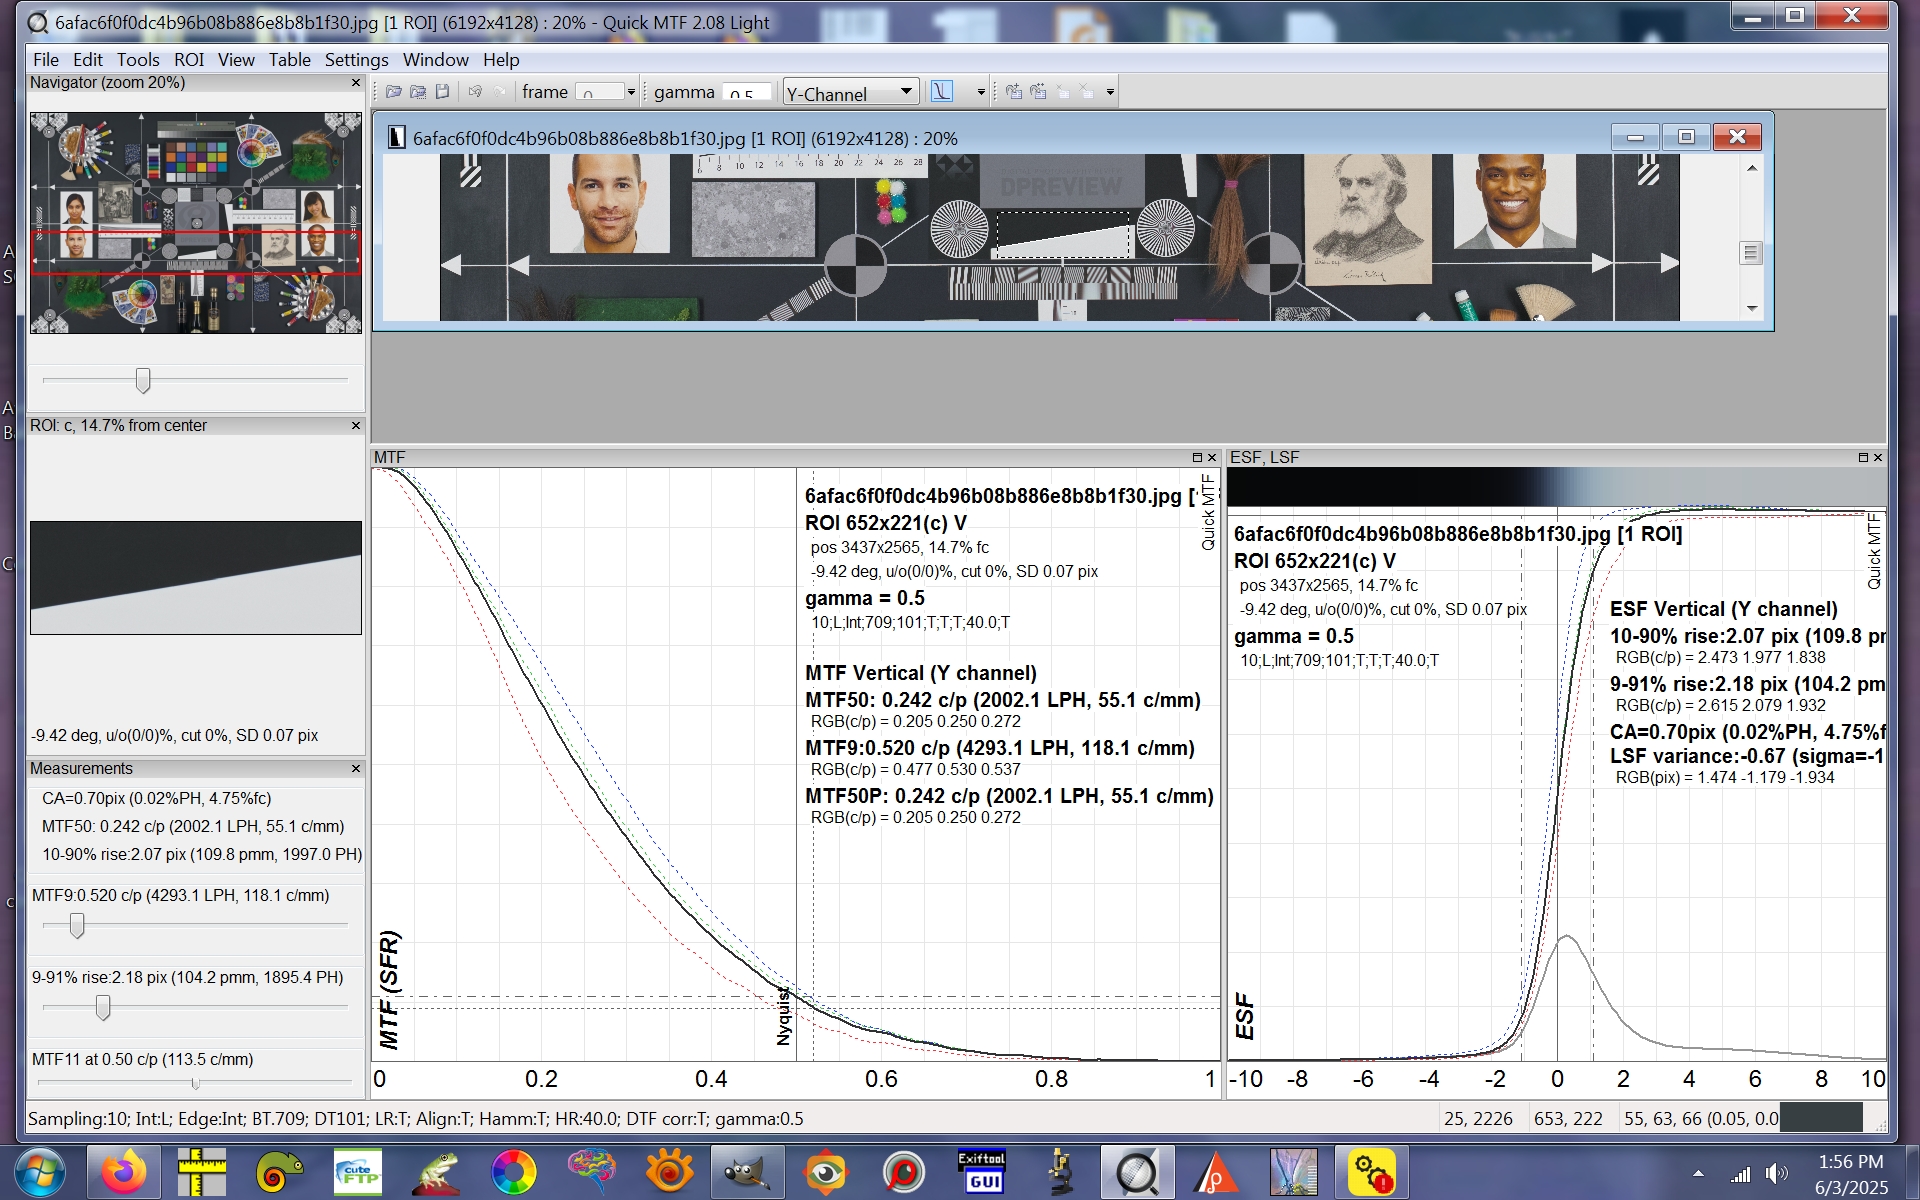The height and width of the screenshot is (1200, 1920).
Task: Click the Undo arrow toolbar icon
Action: click(475, 92)
